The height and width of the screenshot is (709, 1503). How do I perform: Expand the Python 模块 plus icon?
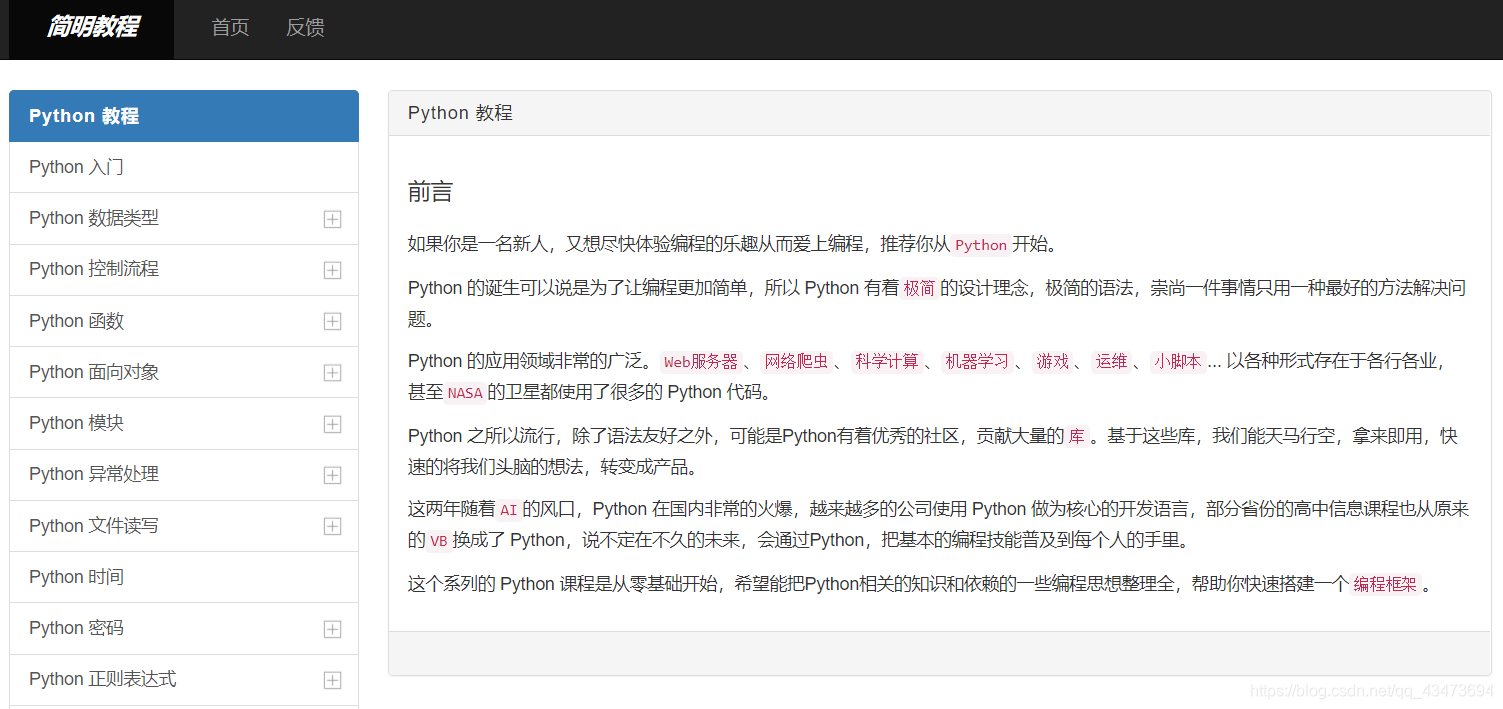tap(333, 424)
